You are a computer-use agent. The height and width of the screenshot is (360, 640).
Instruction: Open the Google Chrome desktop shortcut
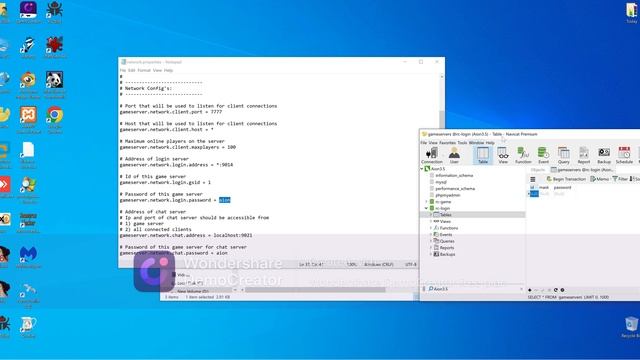point(55,120)
